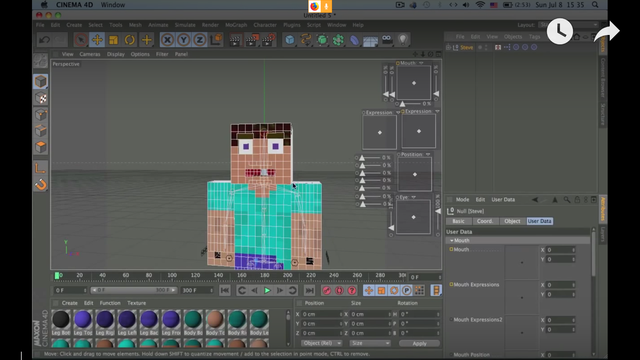Click the Undo arrow icon
Image resolution: width=640 pixels, height=360 pixels.
pyautogui.click(x=44, y=40)
